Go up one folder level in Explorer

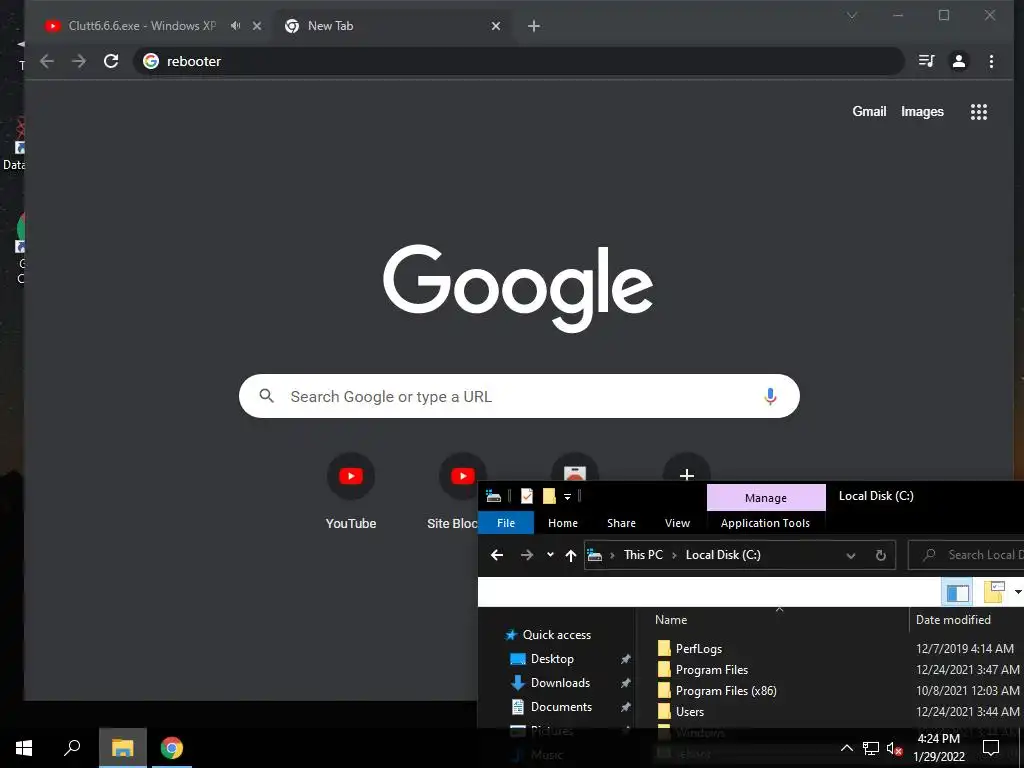click(571, 555)
